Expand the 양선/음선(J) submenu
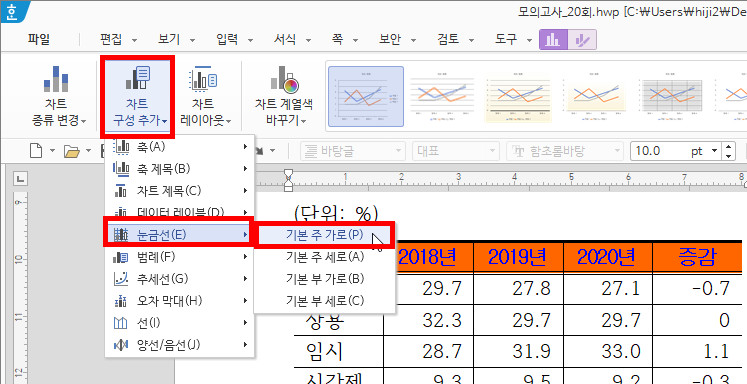Screen dimensions: 747x384 coord(180,344)
